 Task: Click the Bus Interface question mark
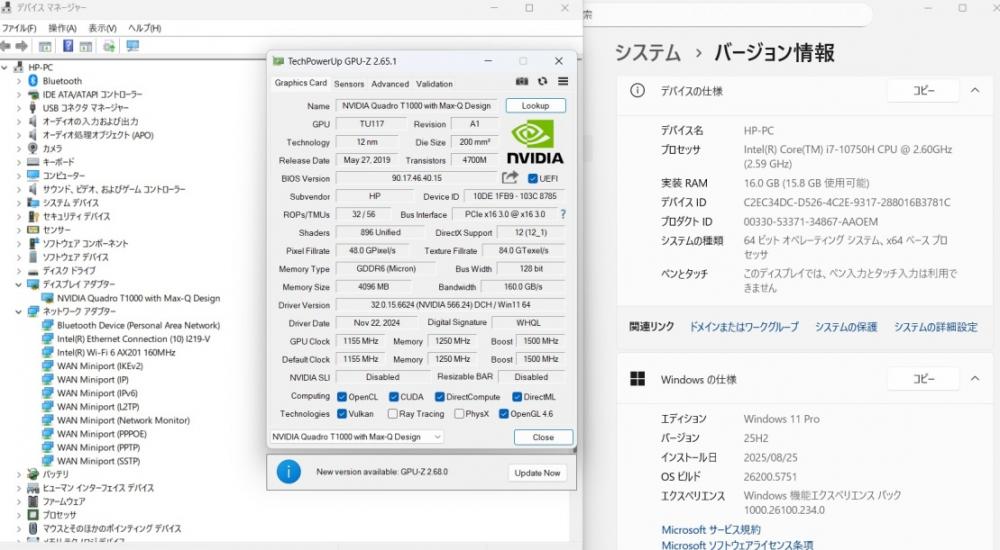coord(562,214)
